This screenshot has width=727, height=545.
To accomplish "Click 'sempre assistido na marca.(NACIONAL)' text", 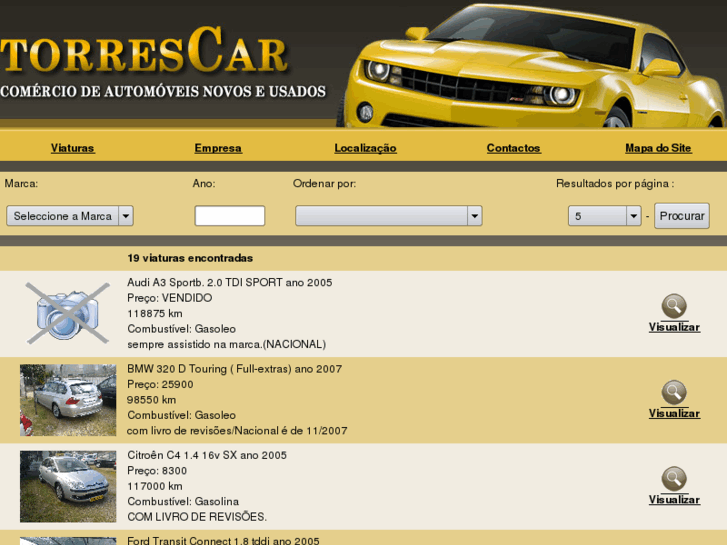I will 227,344.
